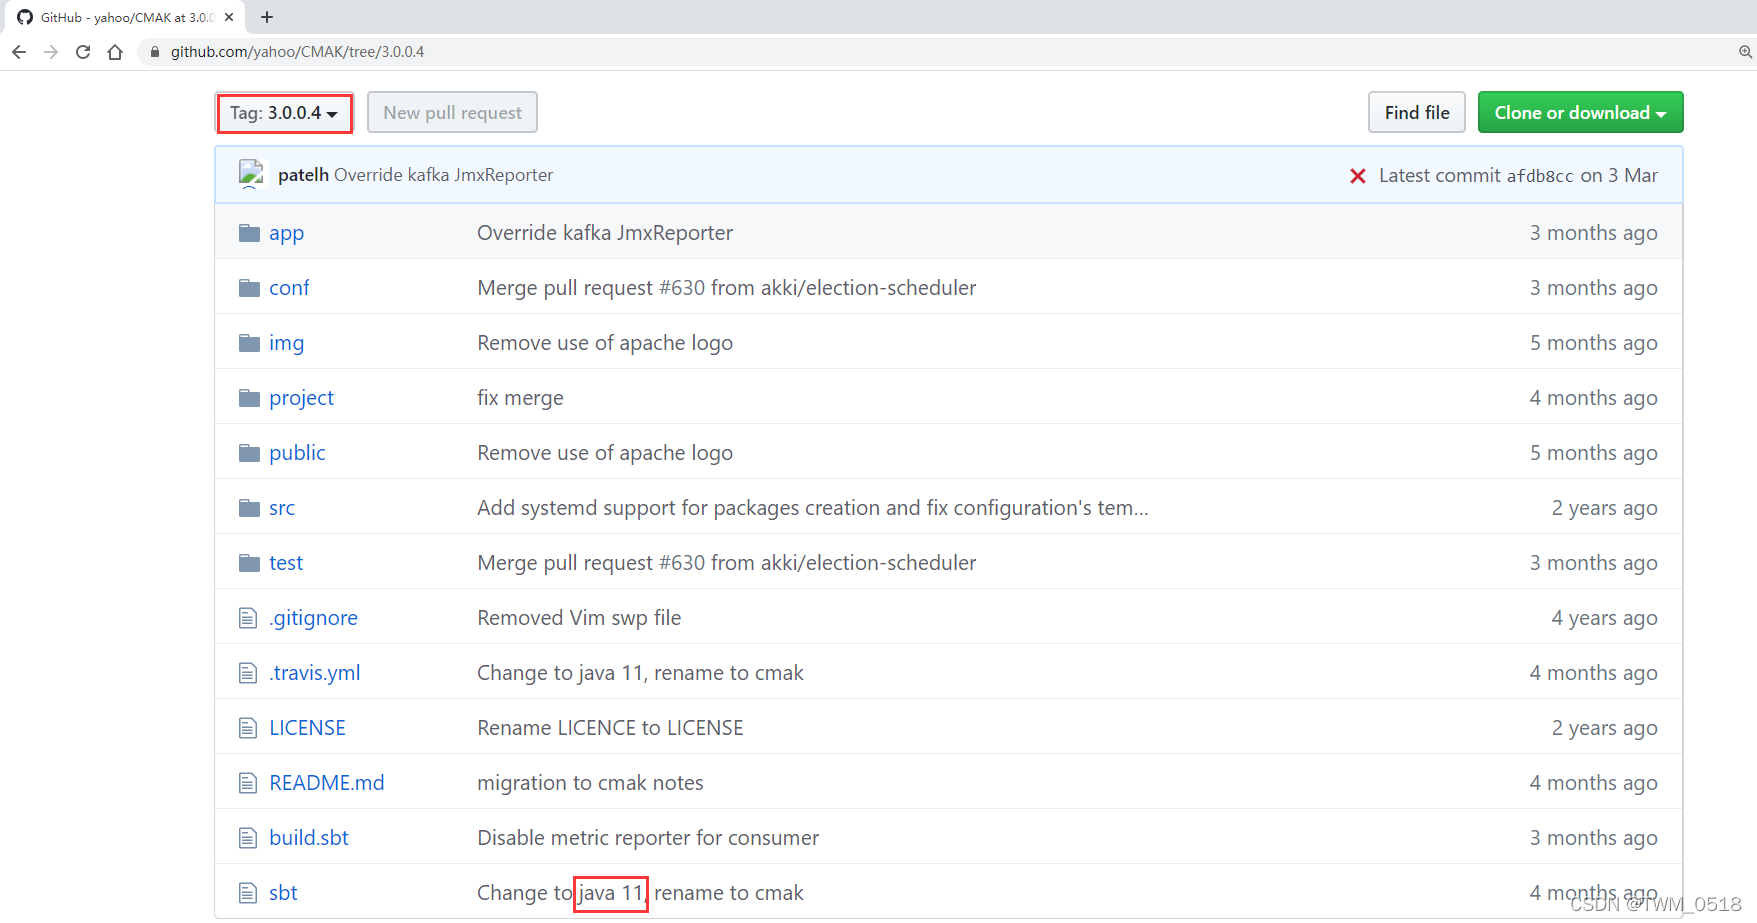This screenshot has height=923, width=1757.
Task: Click patelh's avatar image
Action: 251,174
